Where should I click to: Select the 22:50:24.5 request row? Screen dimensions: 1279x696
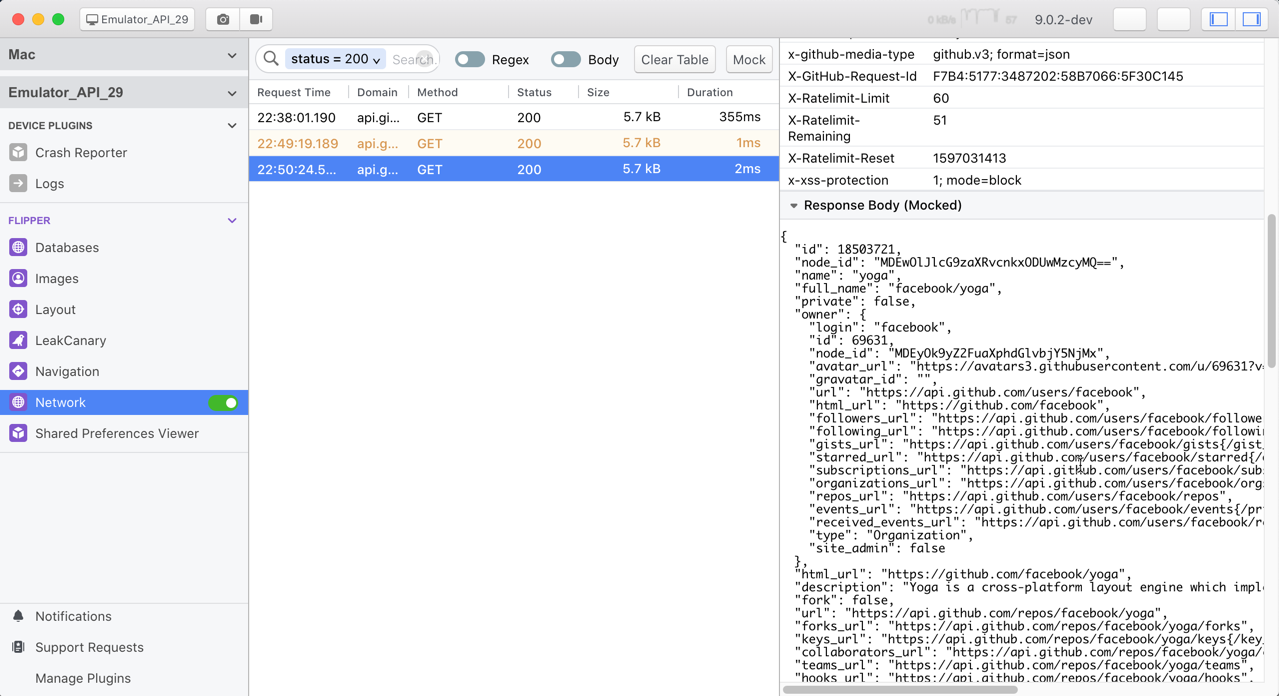(514, 169)
